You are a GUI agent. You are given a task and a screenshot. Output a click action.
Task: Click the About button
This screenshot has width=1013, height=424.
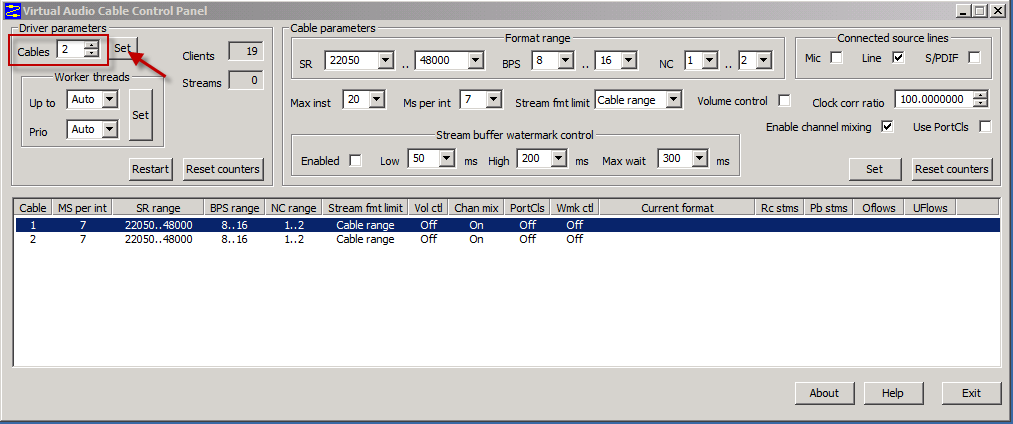tap(824, 393)
